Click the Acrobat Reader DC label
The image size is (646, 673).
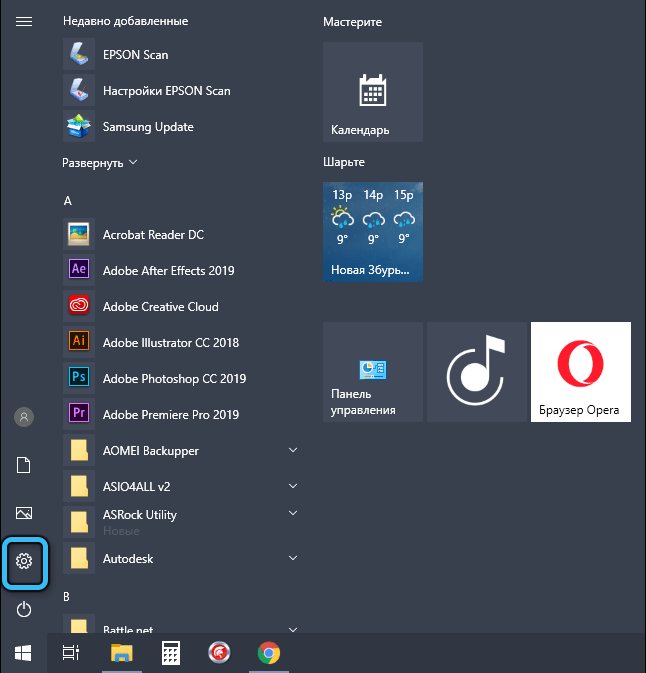(x=153, y=234)
